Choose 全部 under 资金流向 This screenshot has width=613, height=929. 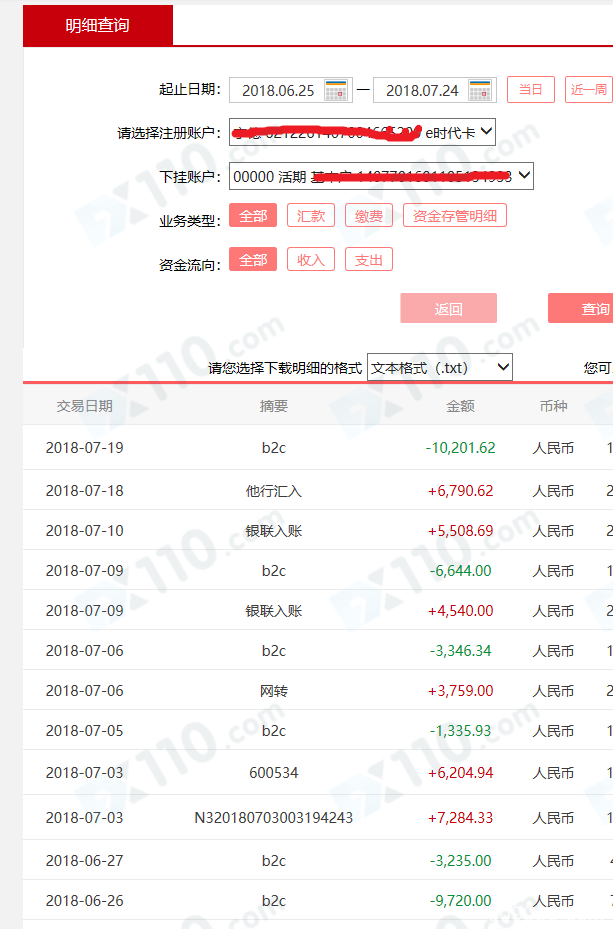click(253, 260)
